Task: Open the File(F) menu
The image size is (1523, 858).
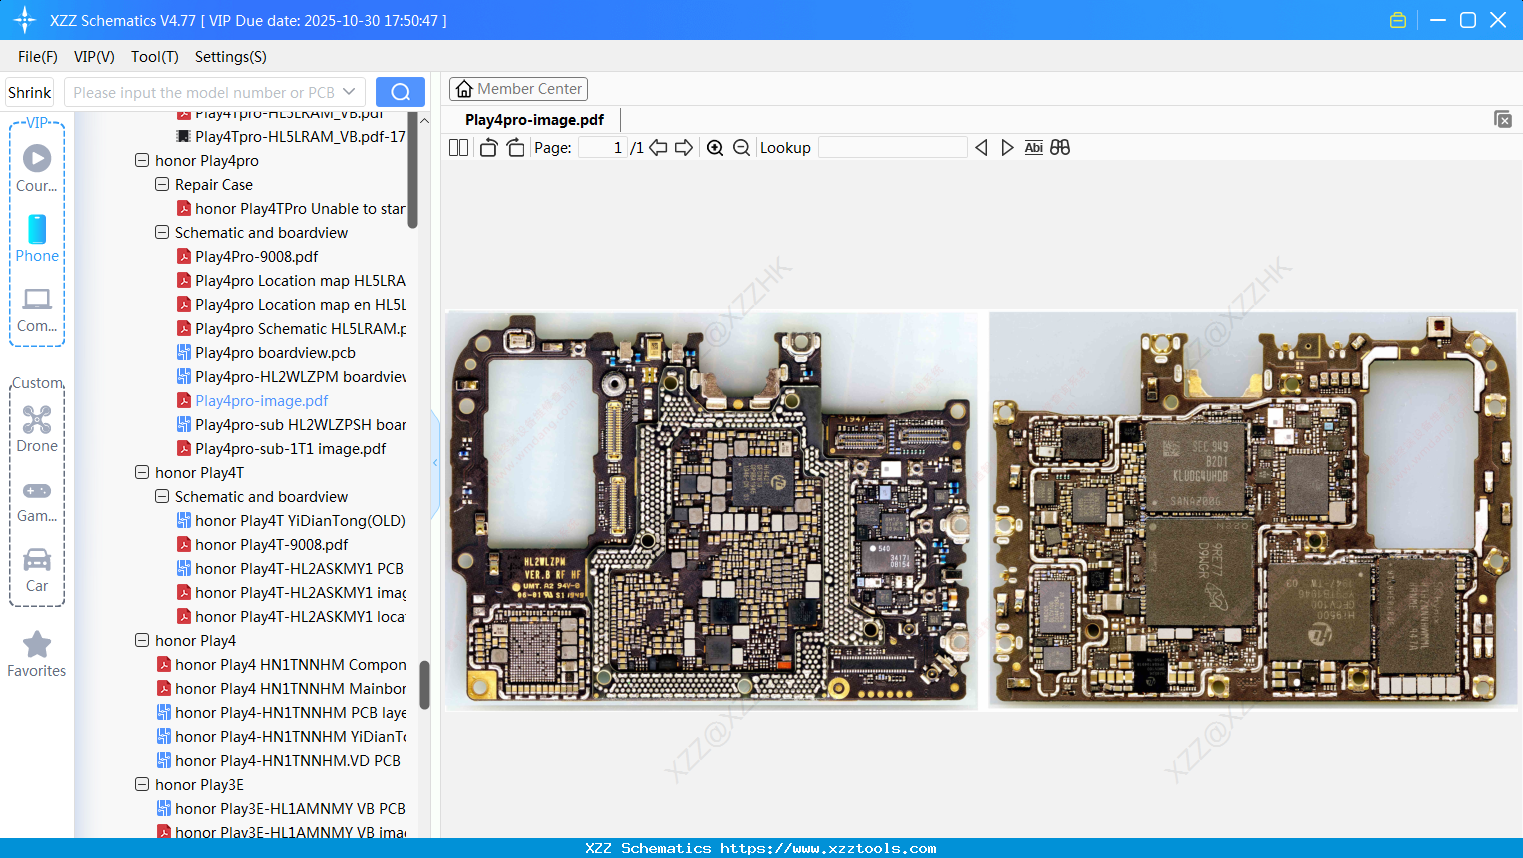Action: [x=38, y=57]
